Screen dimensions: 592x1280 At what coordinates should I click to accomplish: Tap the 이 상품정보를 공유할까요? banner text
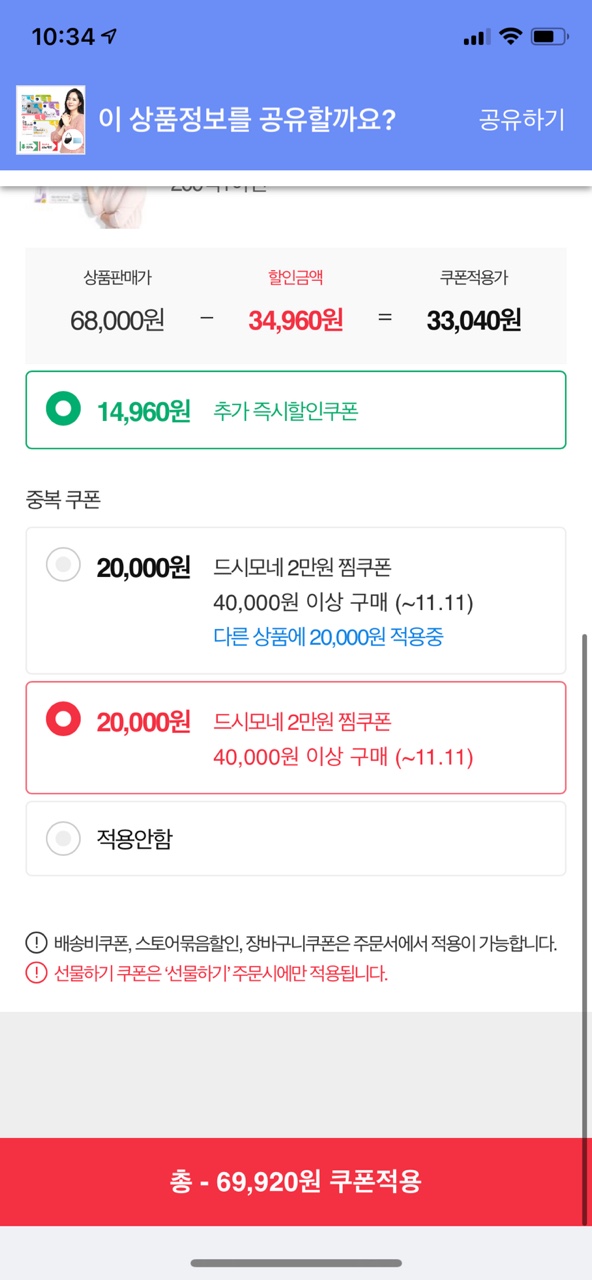click(247, 120)
